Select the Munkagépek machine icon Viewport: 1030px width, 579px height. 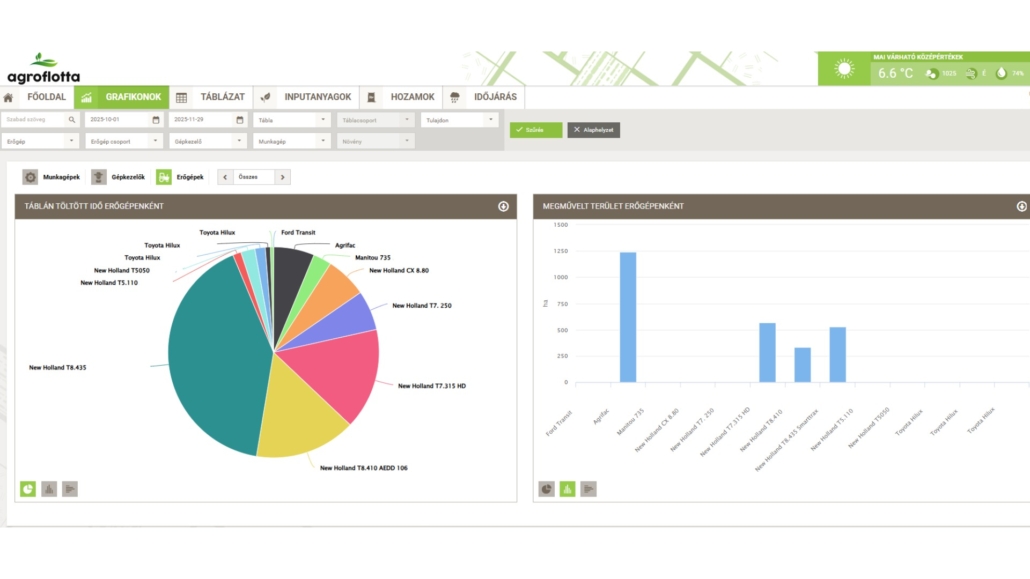point(31,177)
